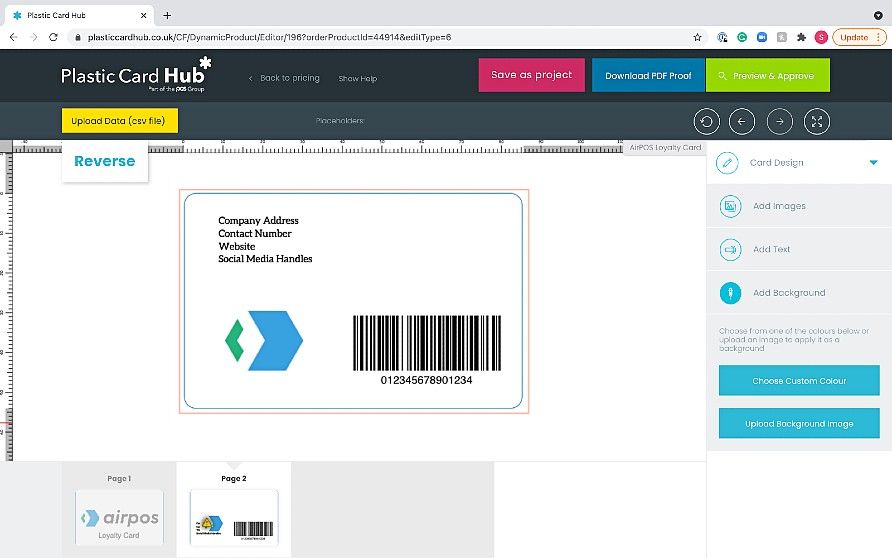Click Choose Custom Colour button

(x=799, y=381)
